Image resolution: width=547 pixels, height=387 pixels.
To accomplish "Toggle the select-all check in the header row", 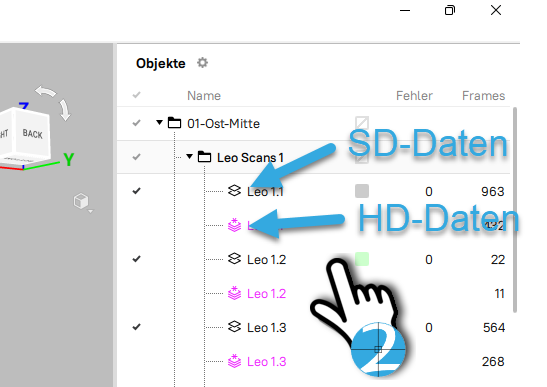I will 136,95.
